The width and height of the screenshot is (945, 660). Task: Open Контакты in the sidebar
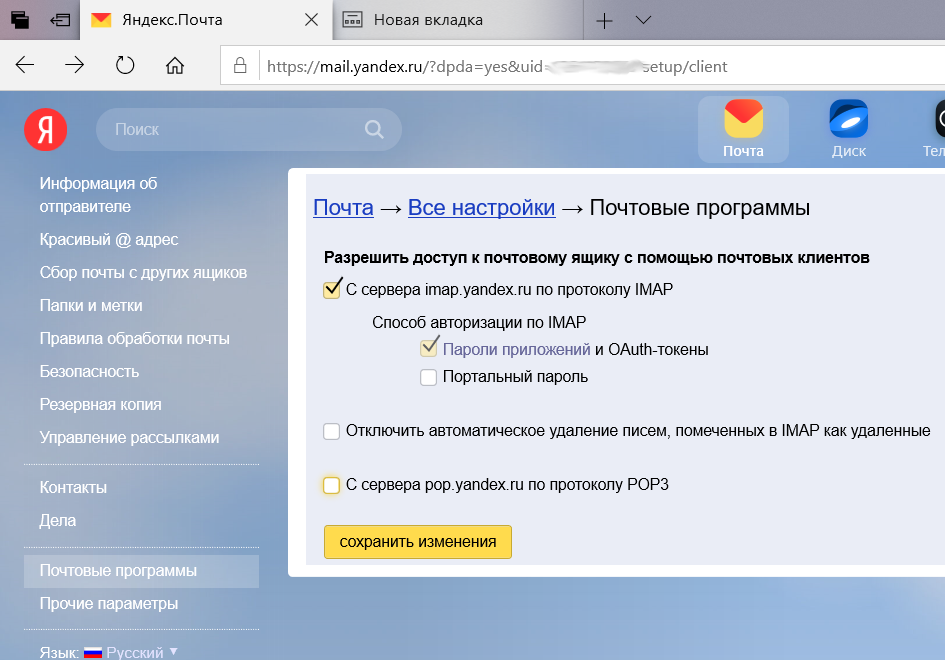(73, 488)
